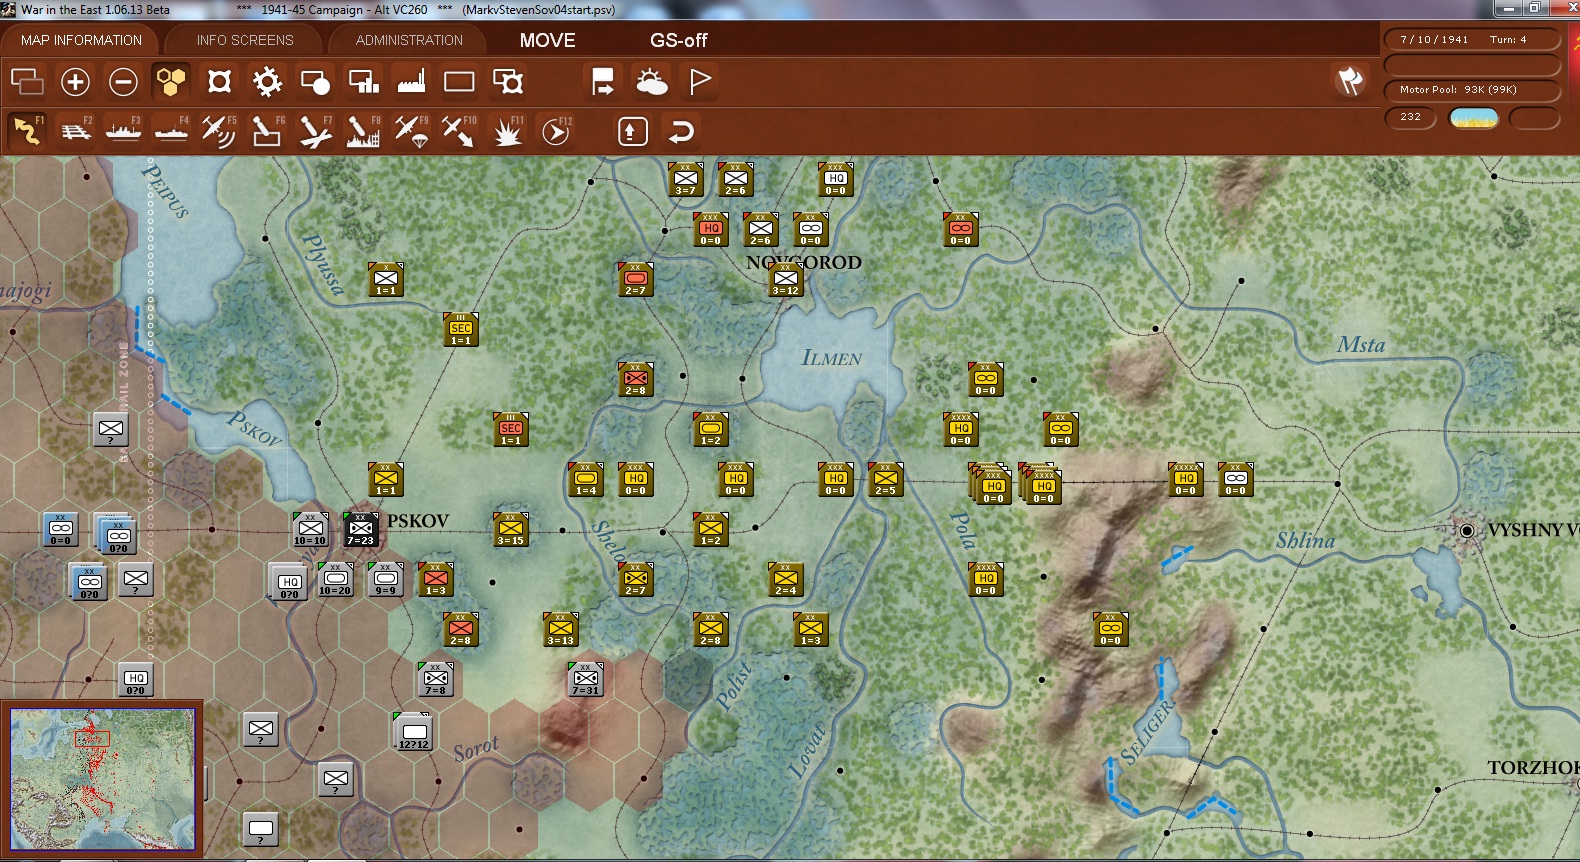Select the F9 air transport mode
This screenshot has width=1580, height=862.
[411, 130]
